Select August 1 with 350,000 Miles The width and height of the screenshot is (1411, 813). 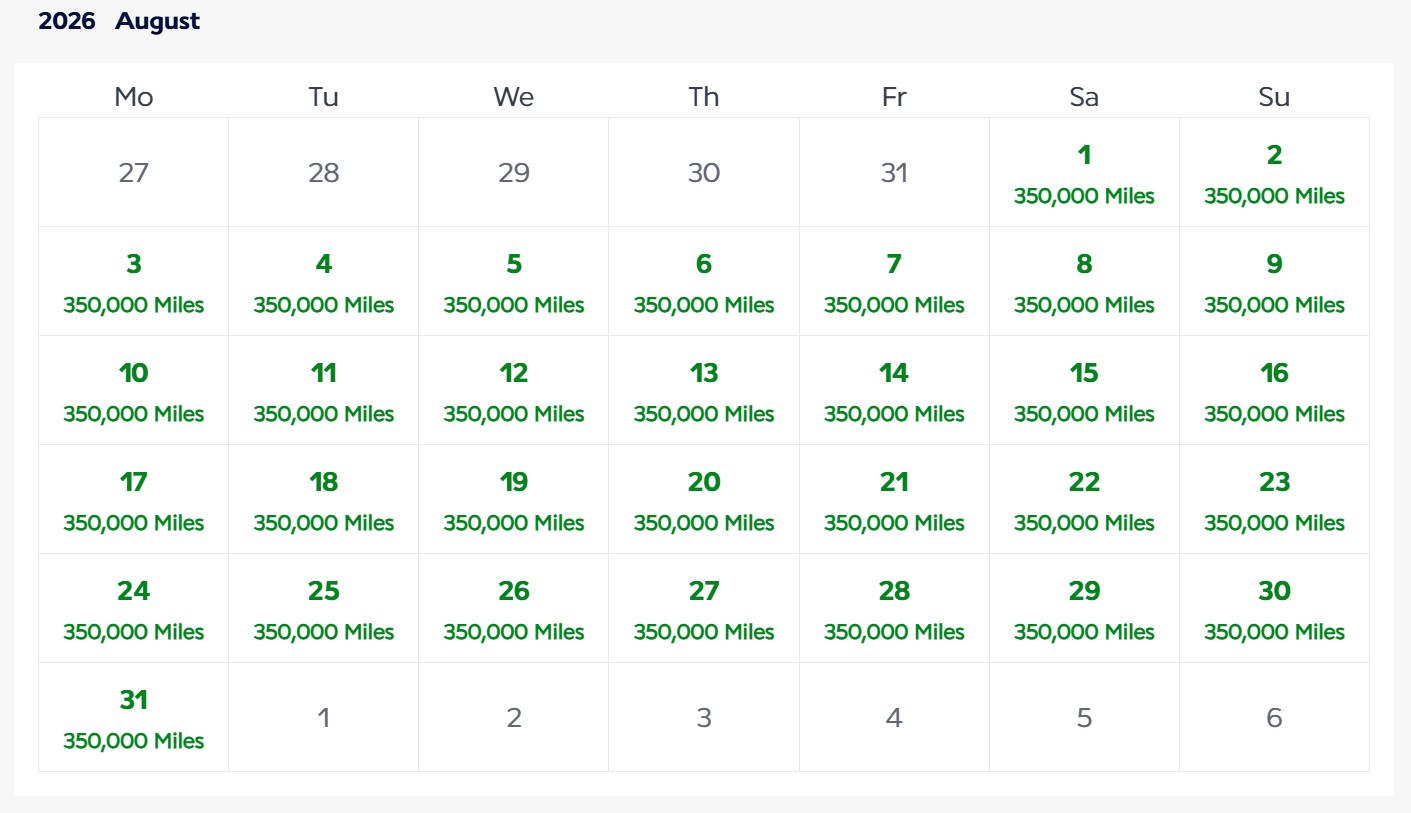point(1084,173)
